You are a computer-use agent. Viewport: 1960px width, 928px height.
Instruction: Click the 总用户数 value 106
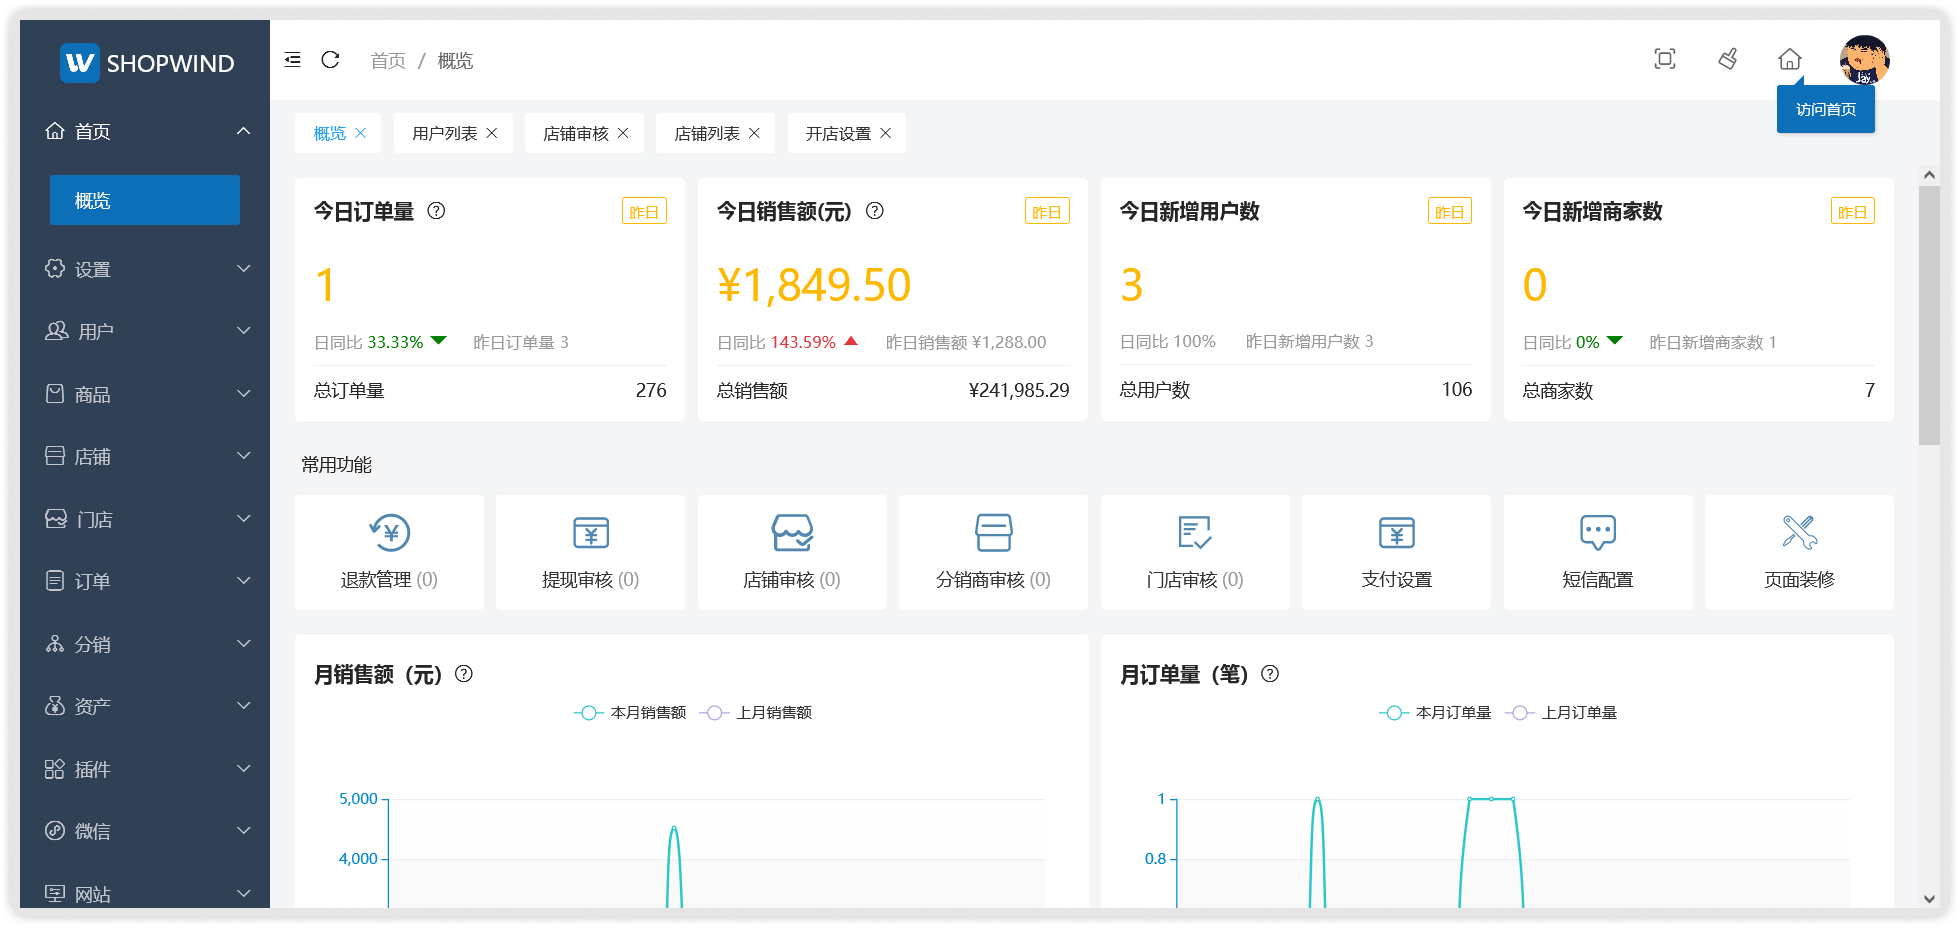tap(1457, 389)
